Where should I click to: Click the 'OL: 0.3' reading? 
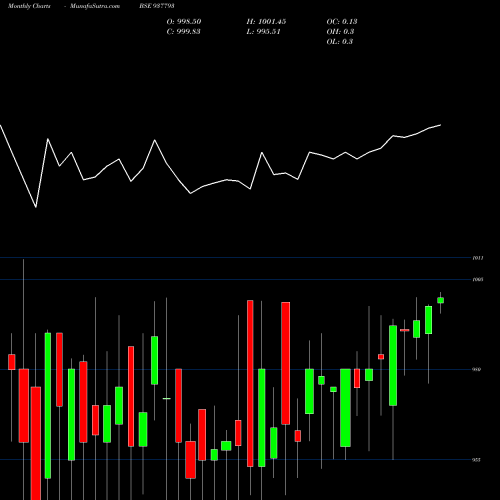[339, 42]
